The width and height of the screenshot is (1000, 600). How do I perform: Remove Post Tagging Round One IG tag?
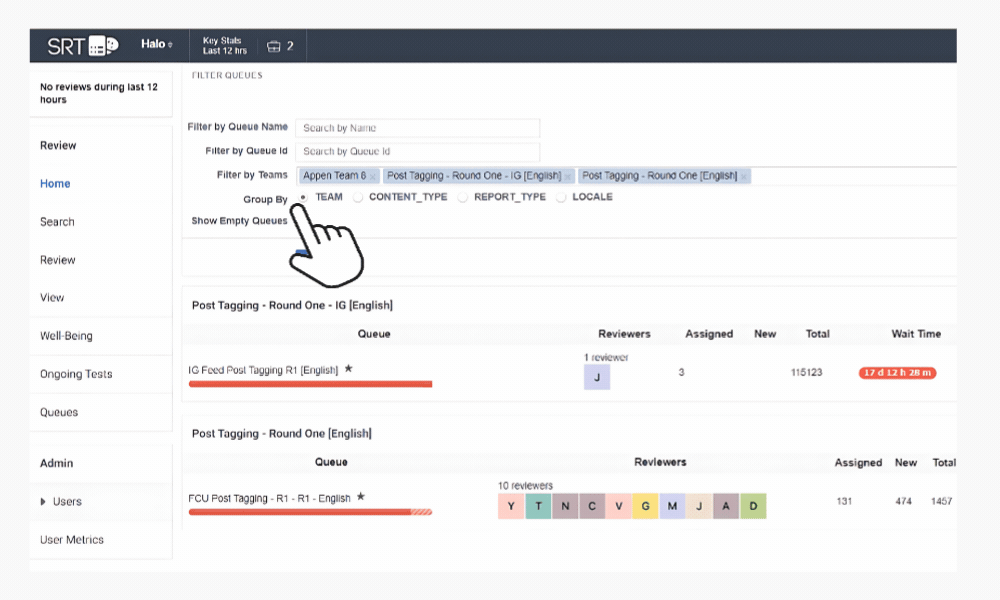point(568,177)
